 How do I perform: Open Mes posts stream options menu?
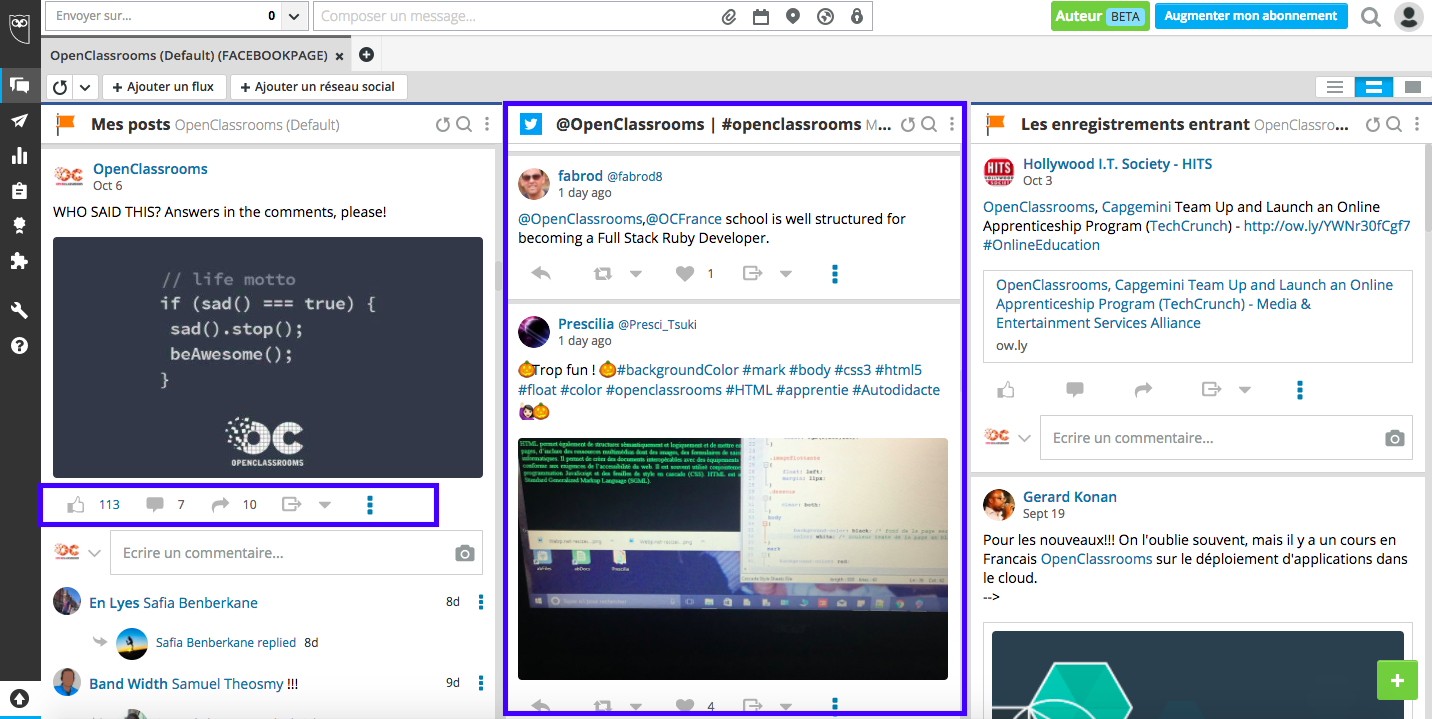pos(487,125)
